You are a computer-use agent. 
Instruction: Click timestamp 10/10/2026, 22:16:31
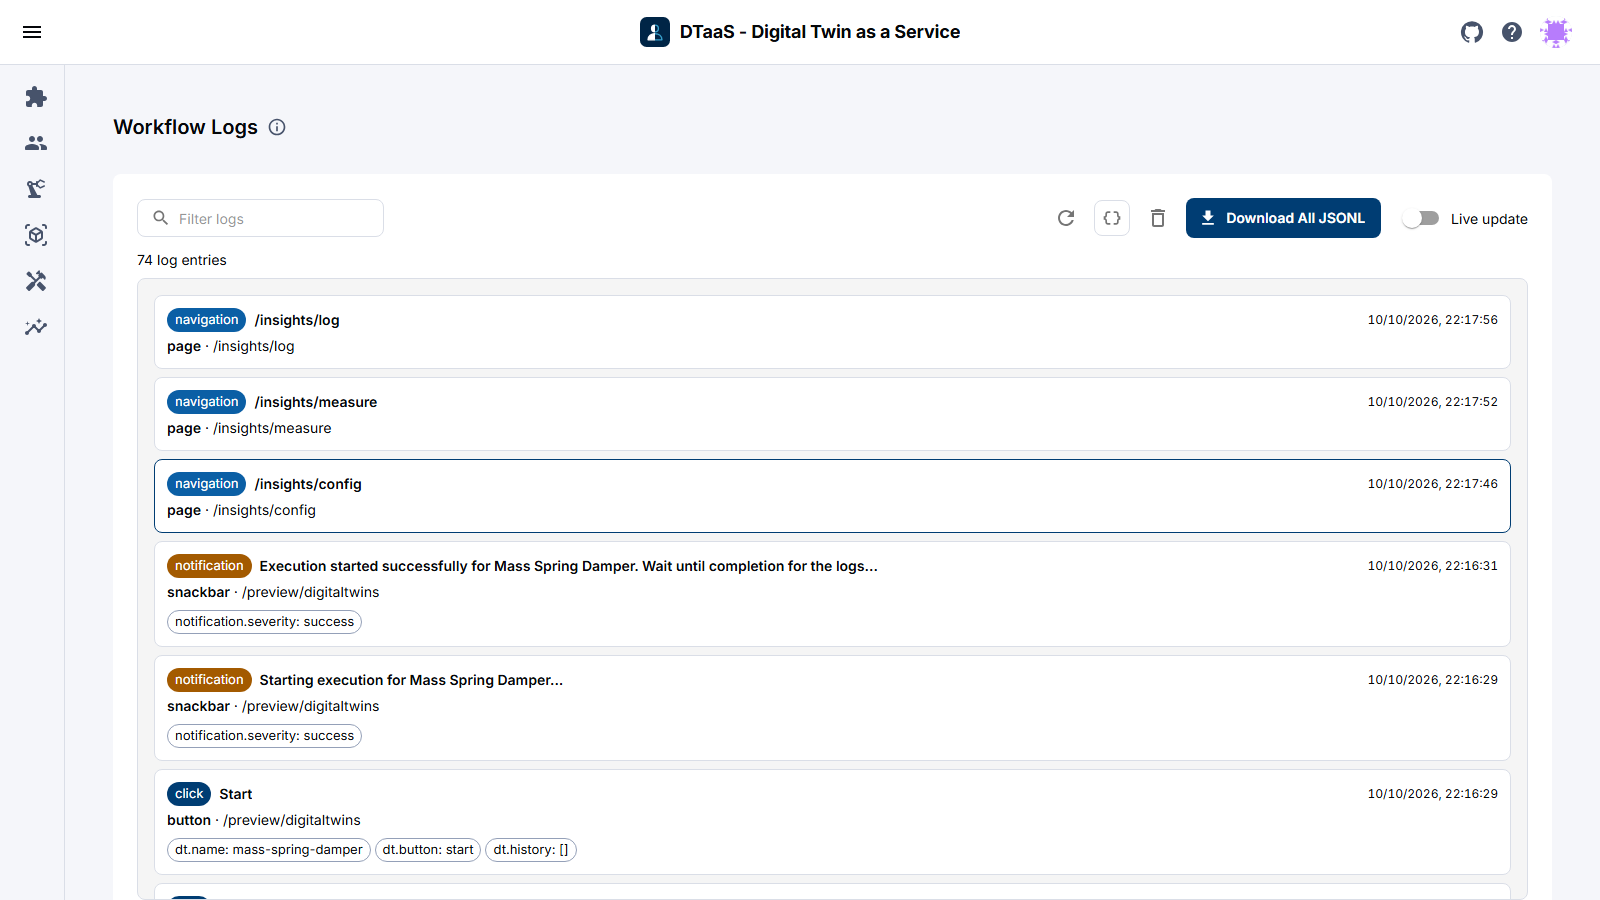pos(1433,566)
